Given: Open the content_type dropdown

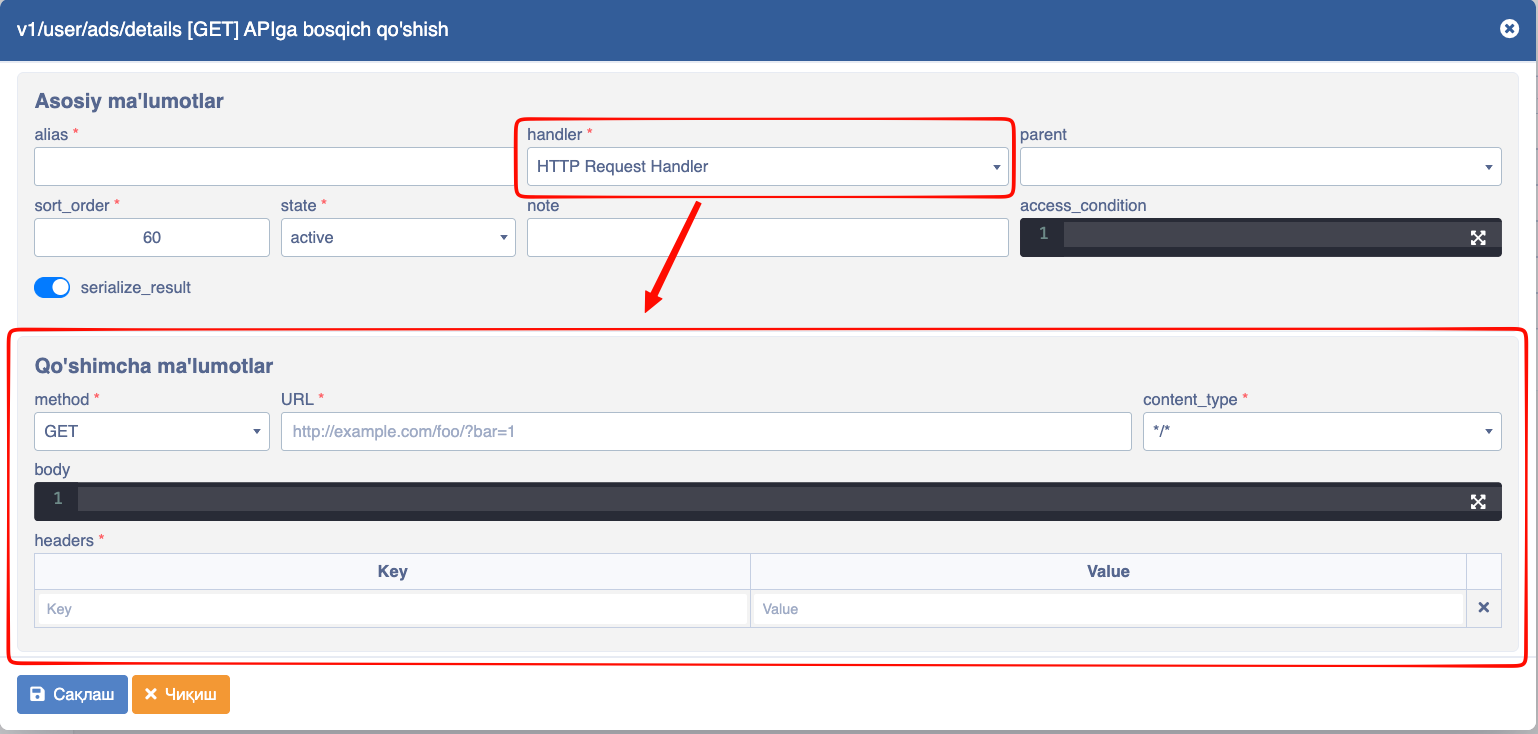Looking at the screenshot, I should coord(1322,431).
